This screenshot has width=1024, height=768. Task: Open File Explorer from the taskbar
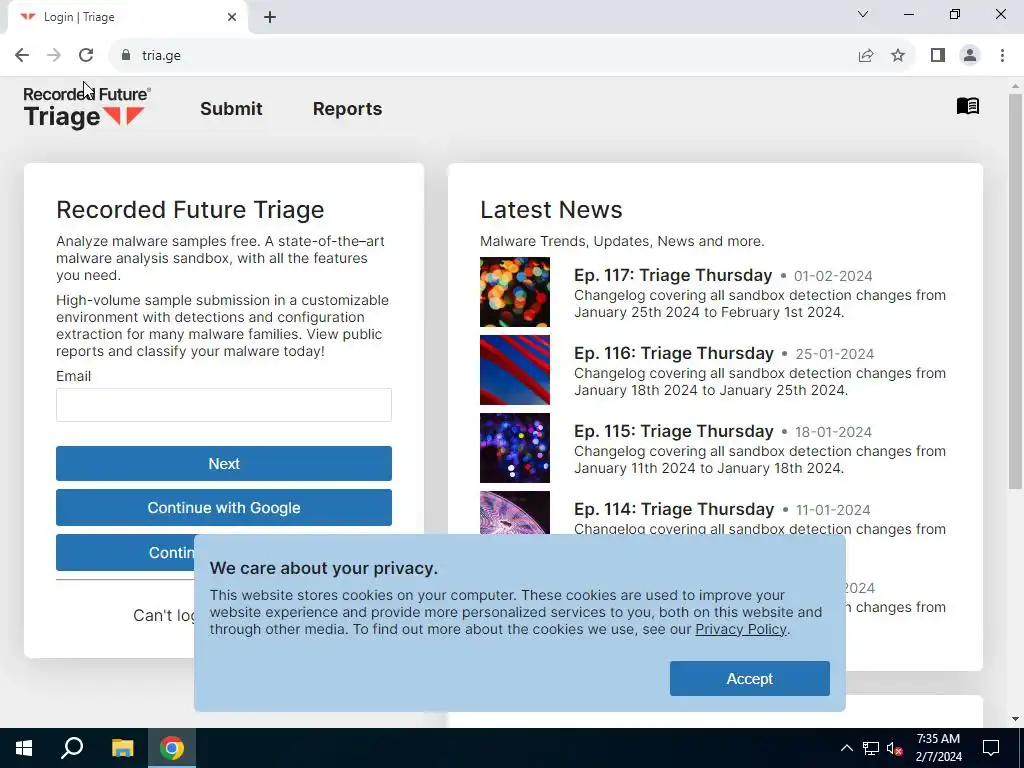[x=122, y=748]
